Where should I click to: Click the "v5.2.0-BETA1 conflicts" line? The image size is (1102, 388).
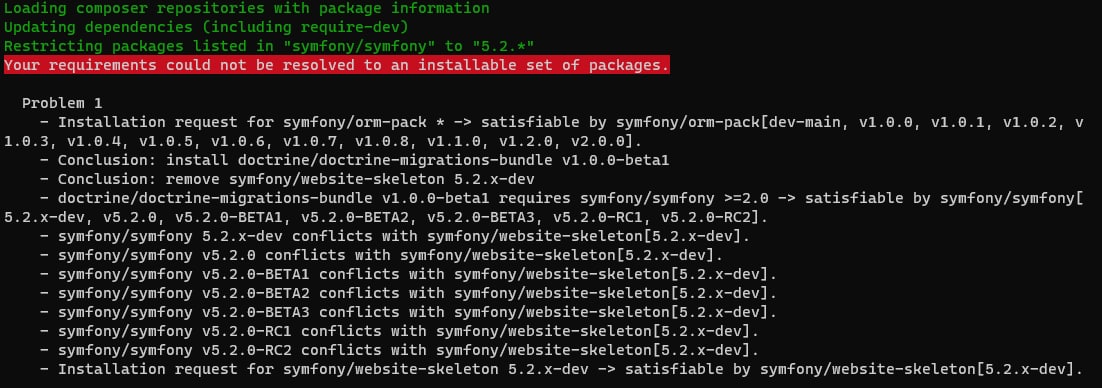click(408, 274)
